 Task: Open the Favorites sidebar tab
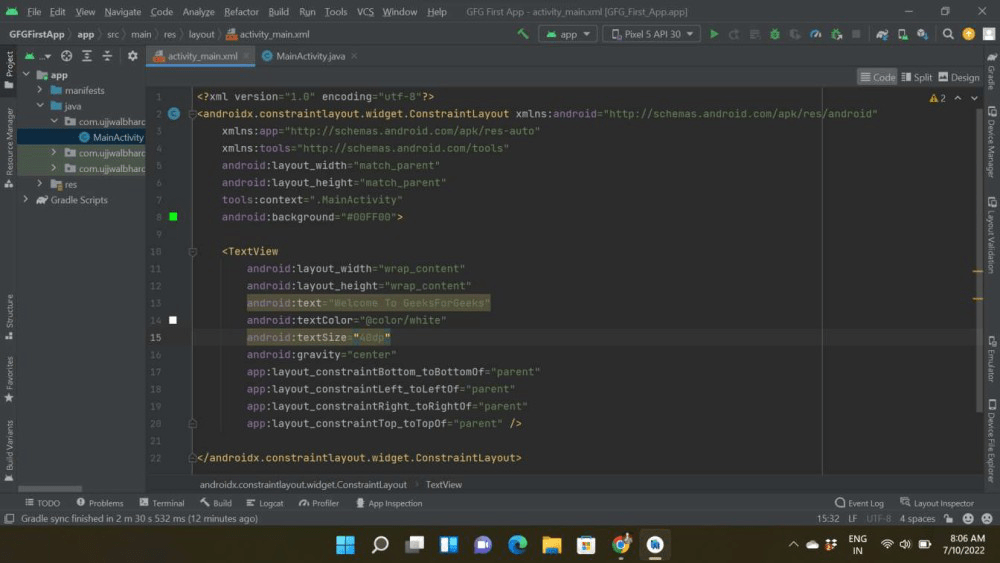click(x=9, y=379)
